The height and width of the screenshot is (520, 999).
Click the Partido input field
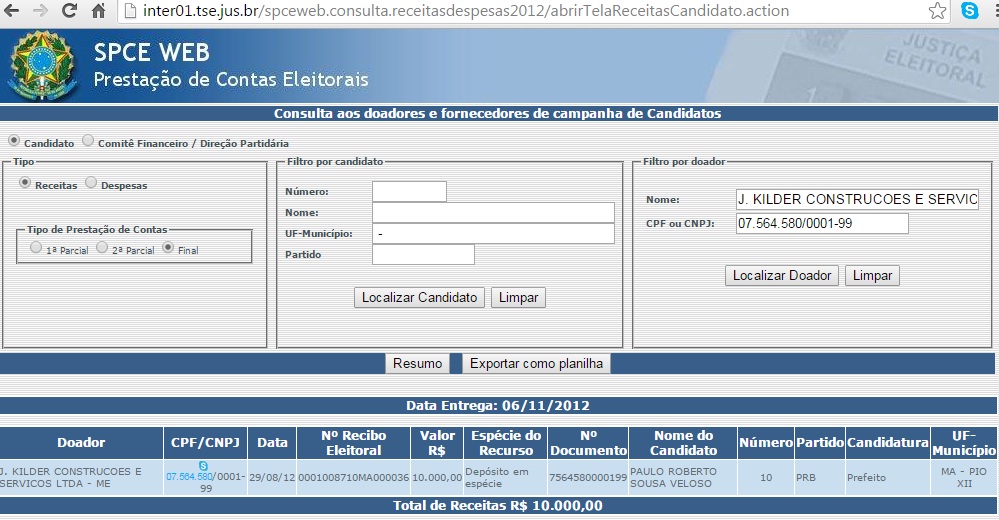[x=423, y=254]
